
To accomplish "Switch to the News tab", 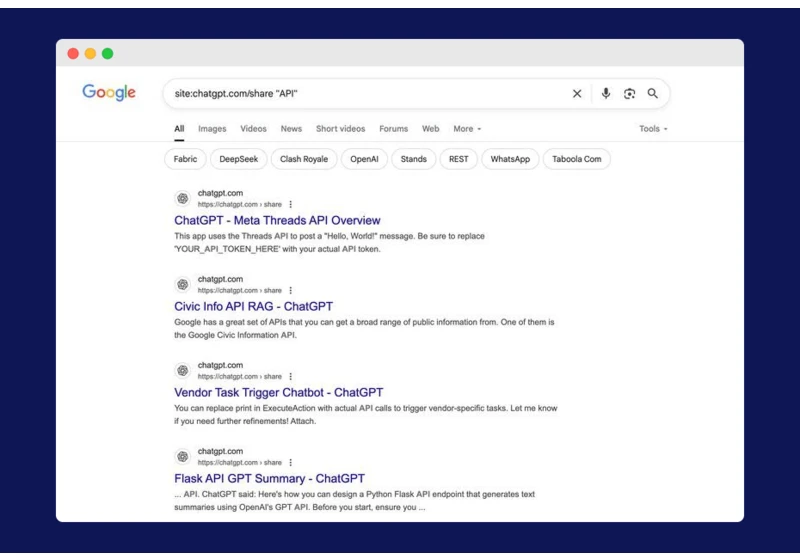I will click(291, 129).
